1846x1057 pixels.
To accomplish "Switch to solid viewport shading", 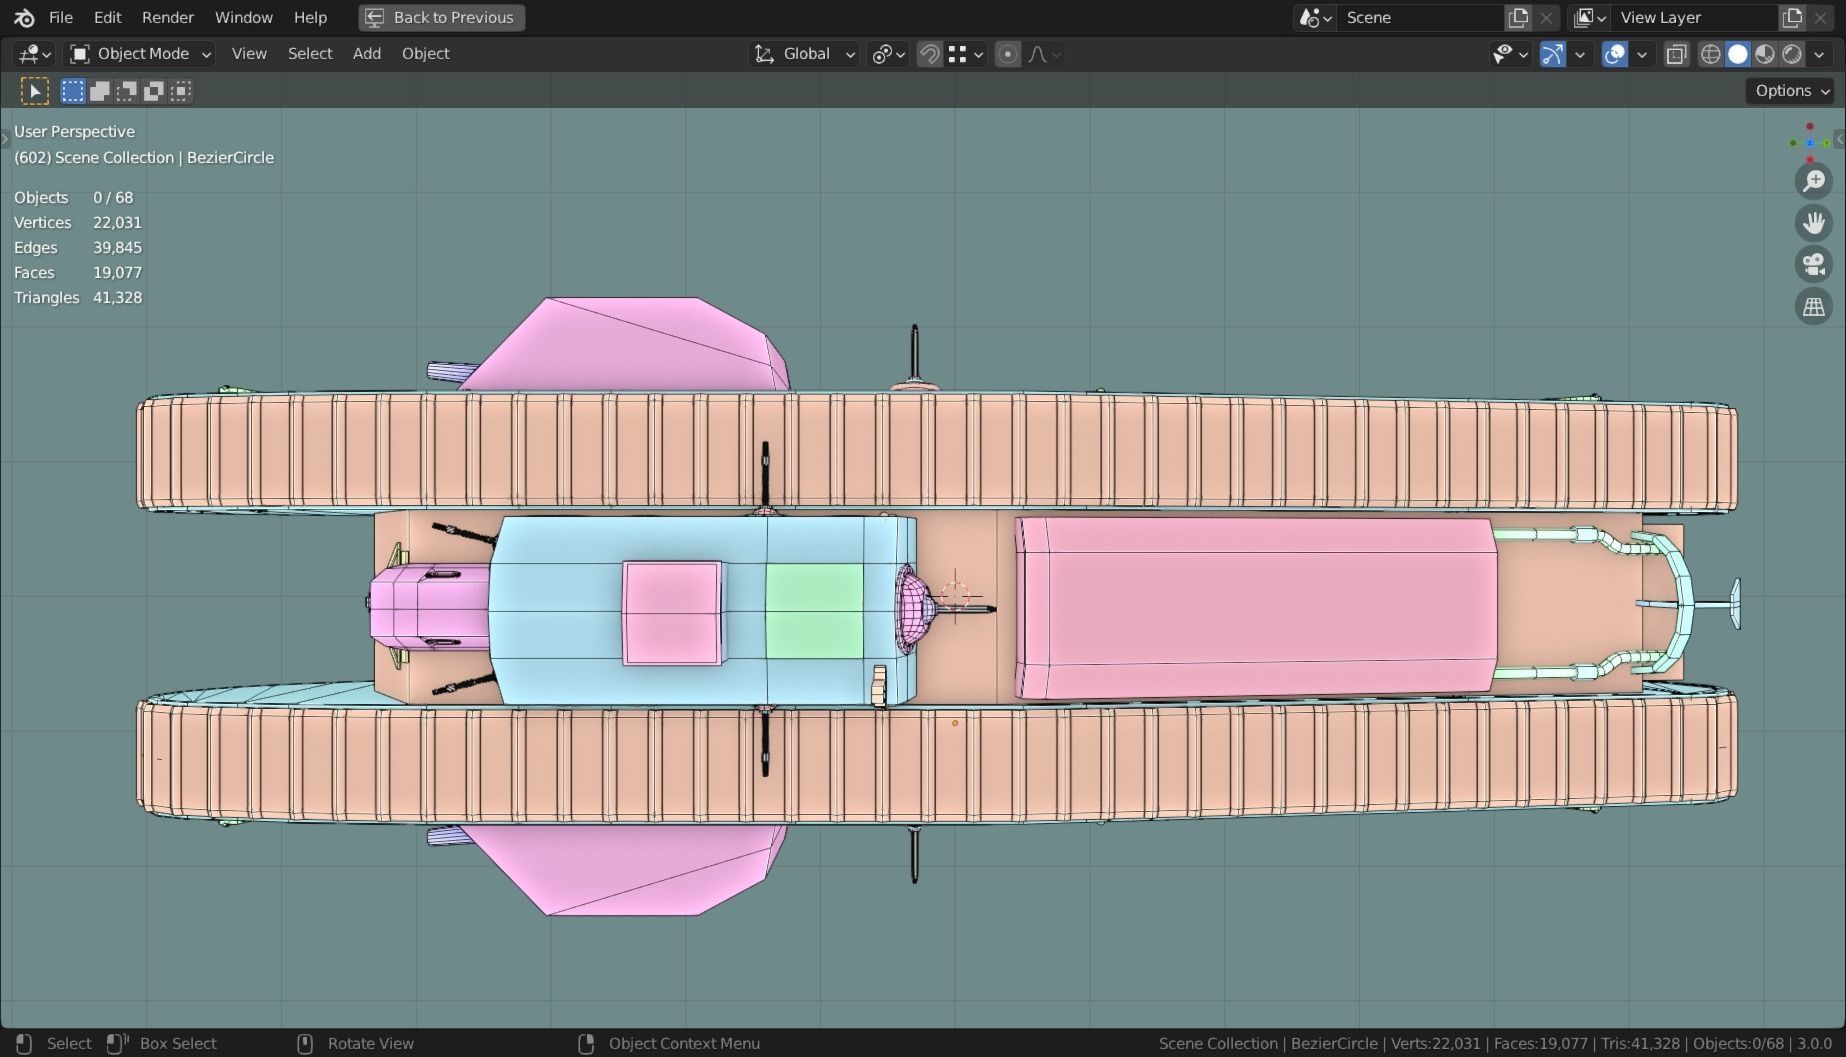I will pyautogui.click(x=1738, y=54).
